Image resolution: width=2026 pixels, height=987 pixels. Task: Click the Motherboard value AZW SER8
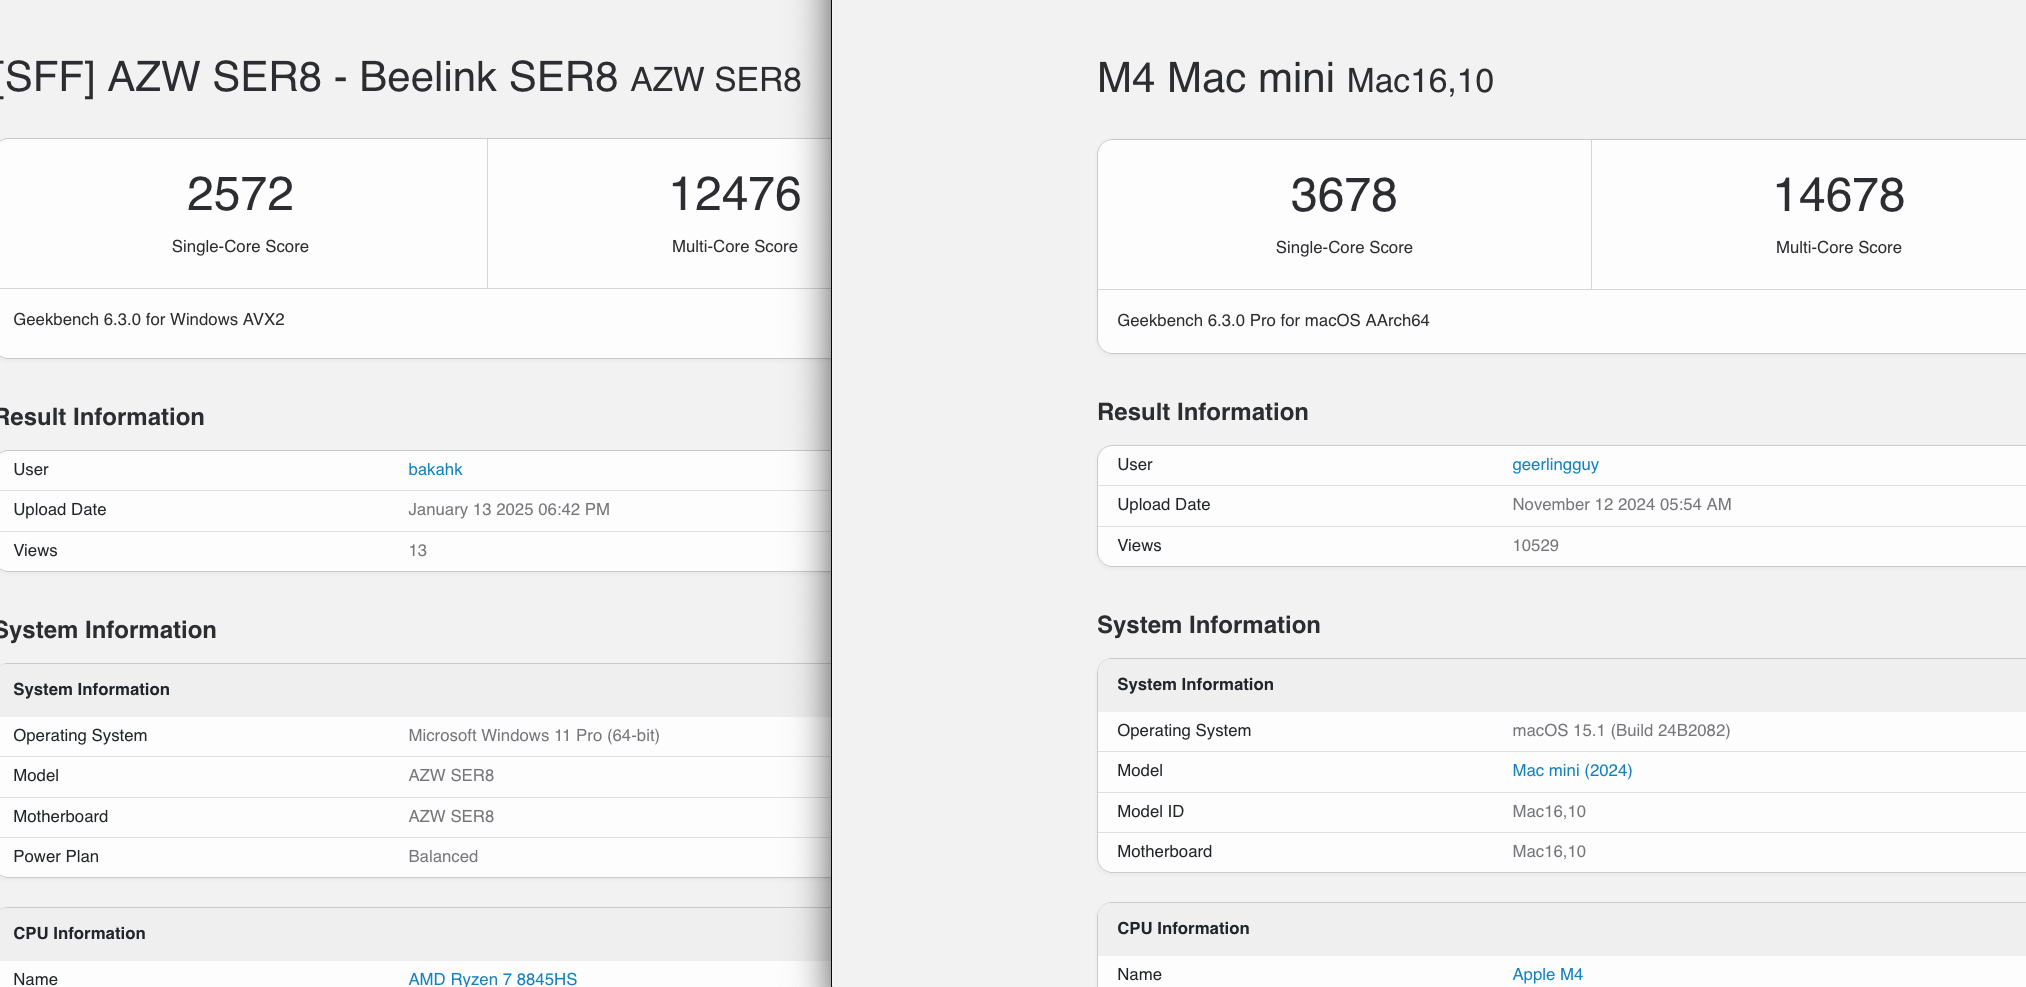(451, 816)
